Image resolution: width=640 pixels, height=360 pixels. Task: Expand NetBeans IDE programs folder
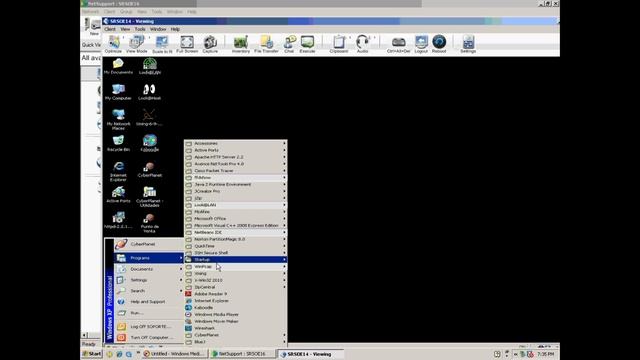(236, 232)
